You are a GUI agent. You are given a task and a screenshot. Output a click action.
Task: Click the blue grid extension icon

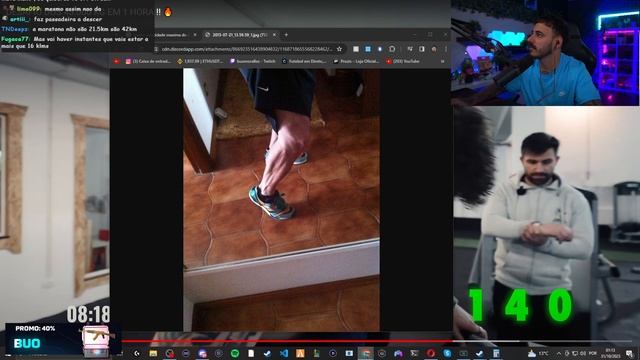tap(368, 49)
